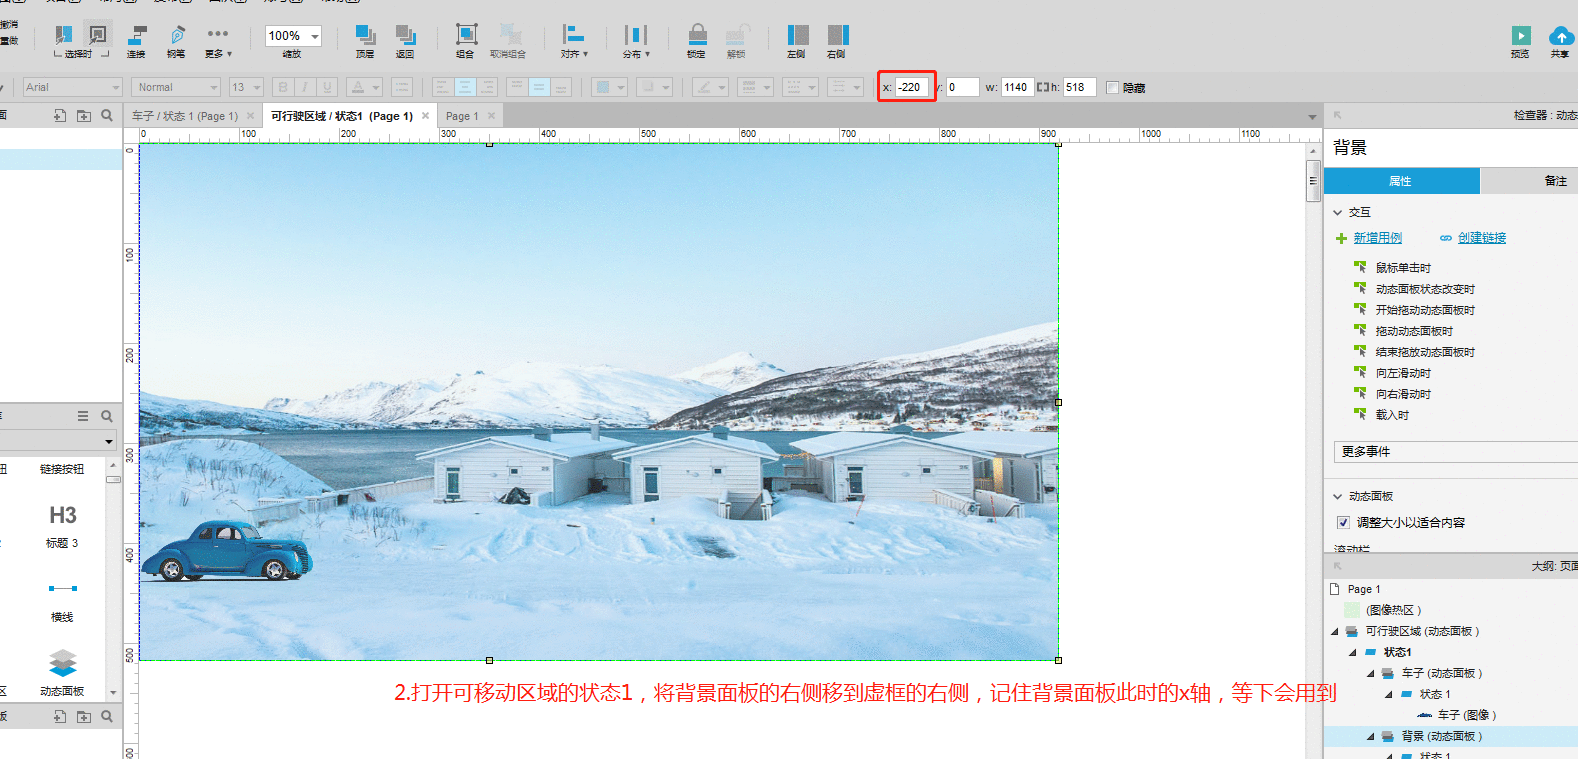Align text left

point(442,87)
